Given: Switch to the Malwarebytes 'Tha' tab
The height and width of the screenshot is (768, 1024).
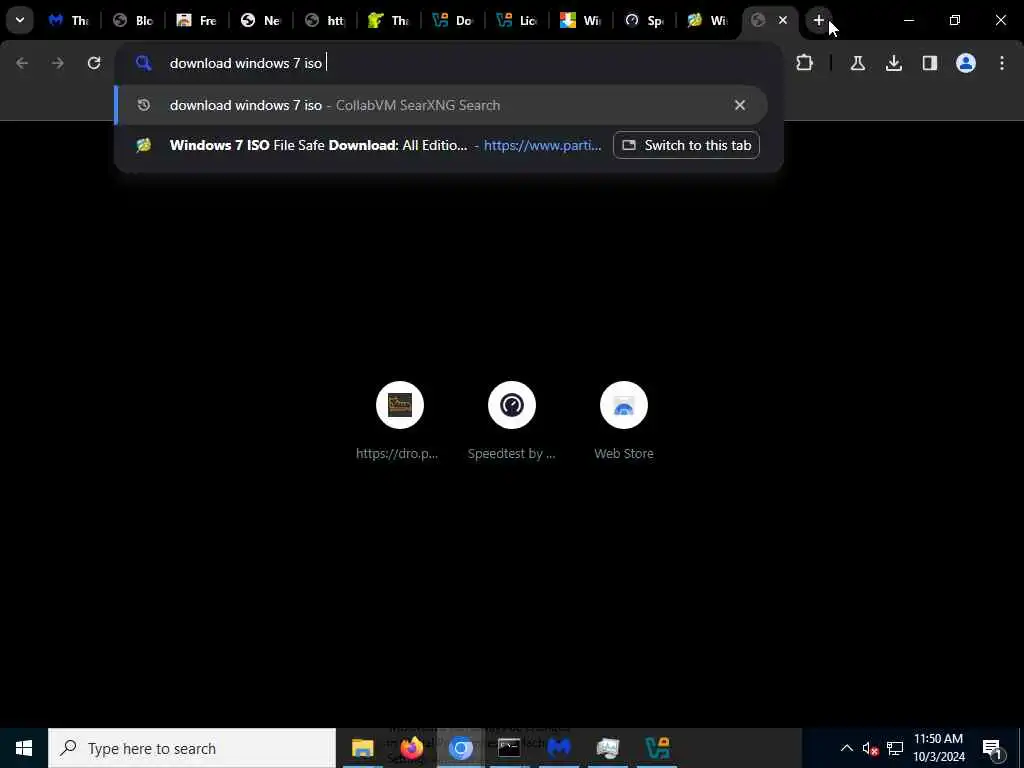Looking at the screenshot, I should [x=69, y=21].
